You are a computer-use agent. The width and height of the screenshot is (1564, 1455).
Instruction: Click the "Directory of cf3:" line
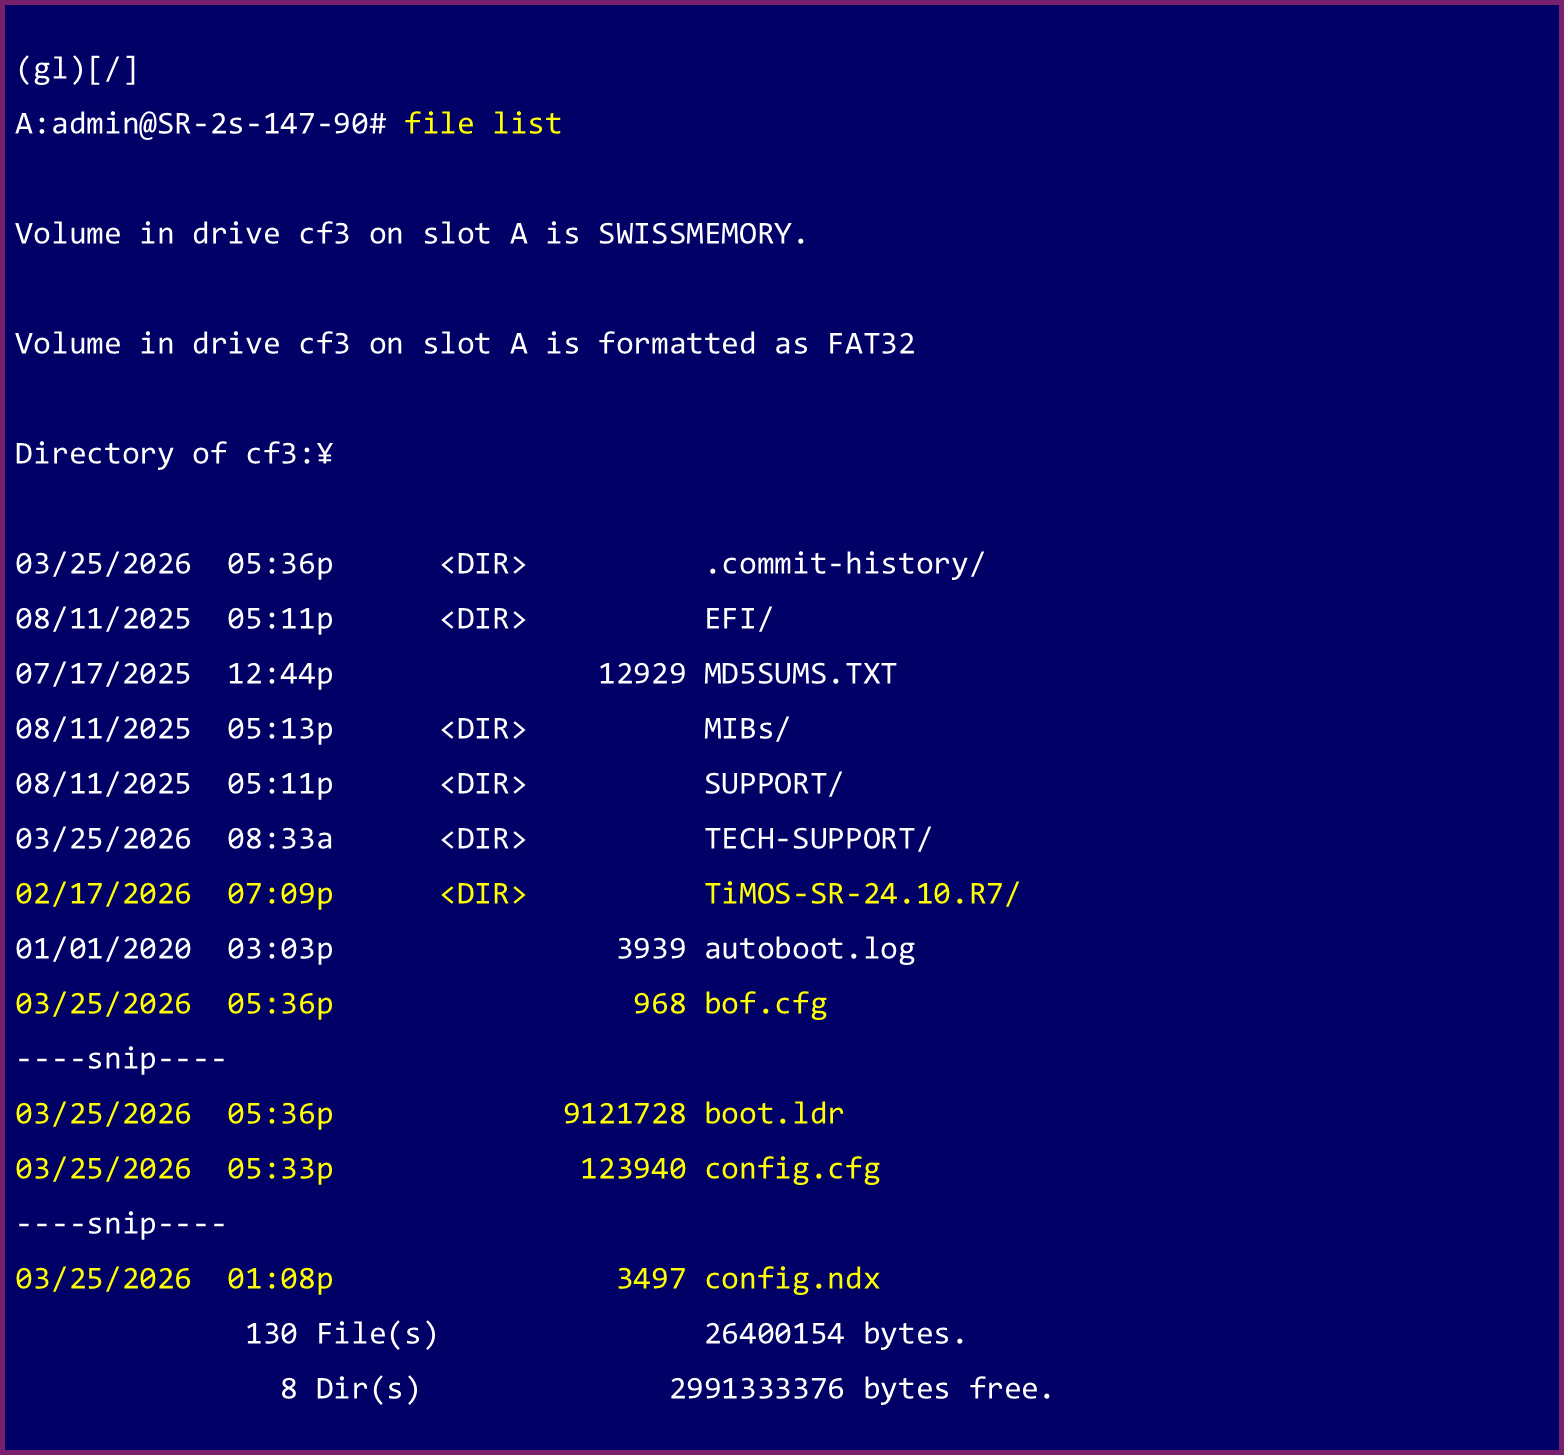coord(173,454)
